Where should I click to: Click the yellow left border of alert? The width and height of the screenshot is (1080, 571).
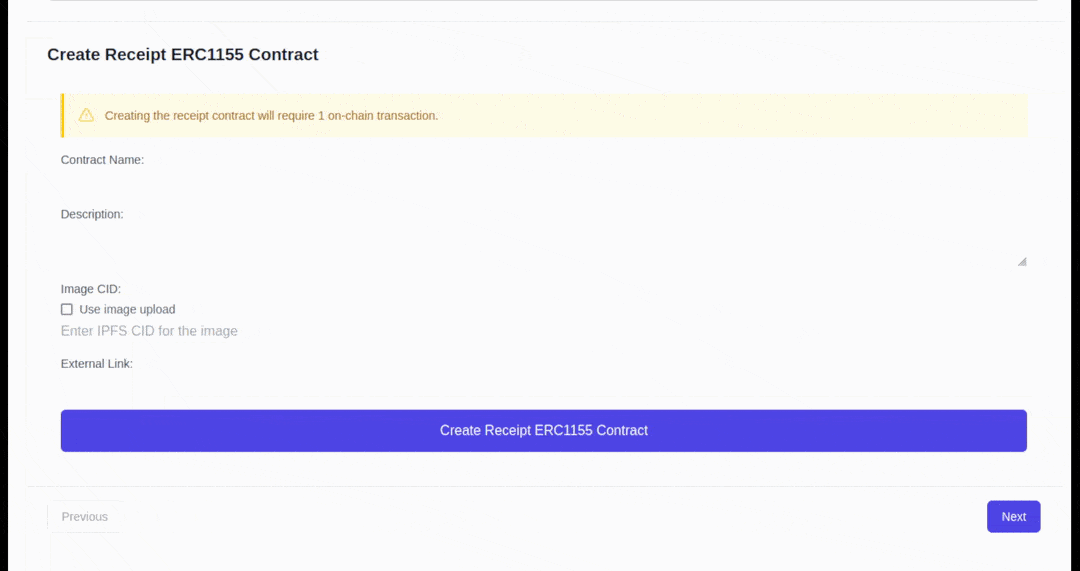[x=62, y=115]
